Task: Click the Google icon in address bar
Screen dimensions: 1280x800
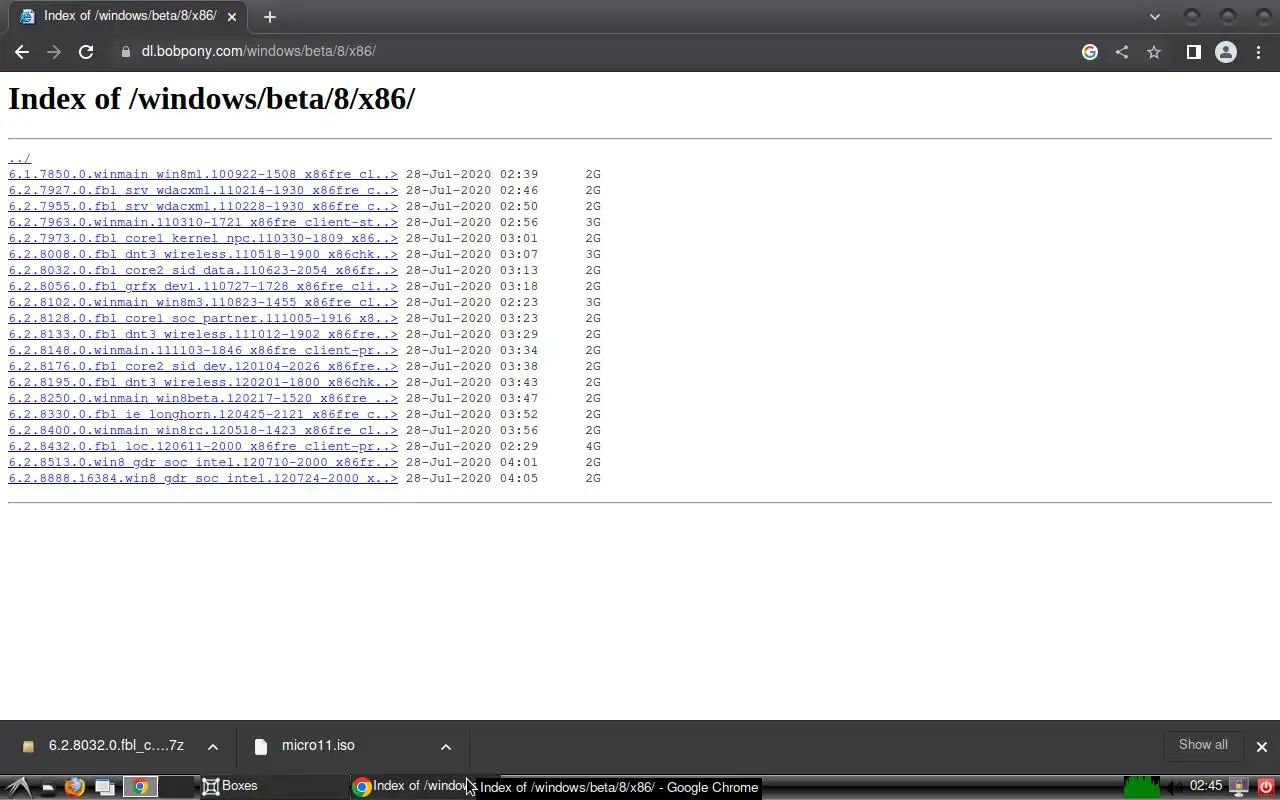Action: coord(1090,52)
